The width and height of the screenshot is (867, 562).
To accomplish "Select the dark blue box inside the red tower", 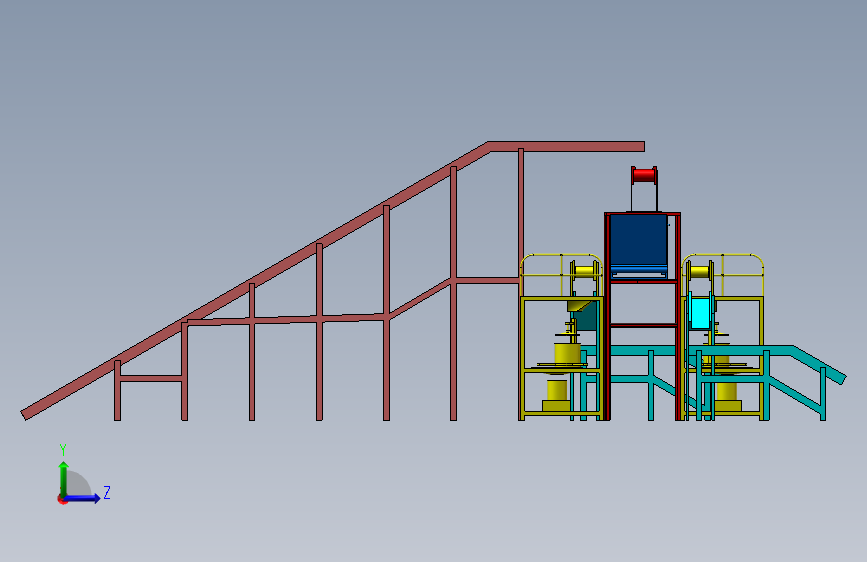I will point(639,242).
